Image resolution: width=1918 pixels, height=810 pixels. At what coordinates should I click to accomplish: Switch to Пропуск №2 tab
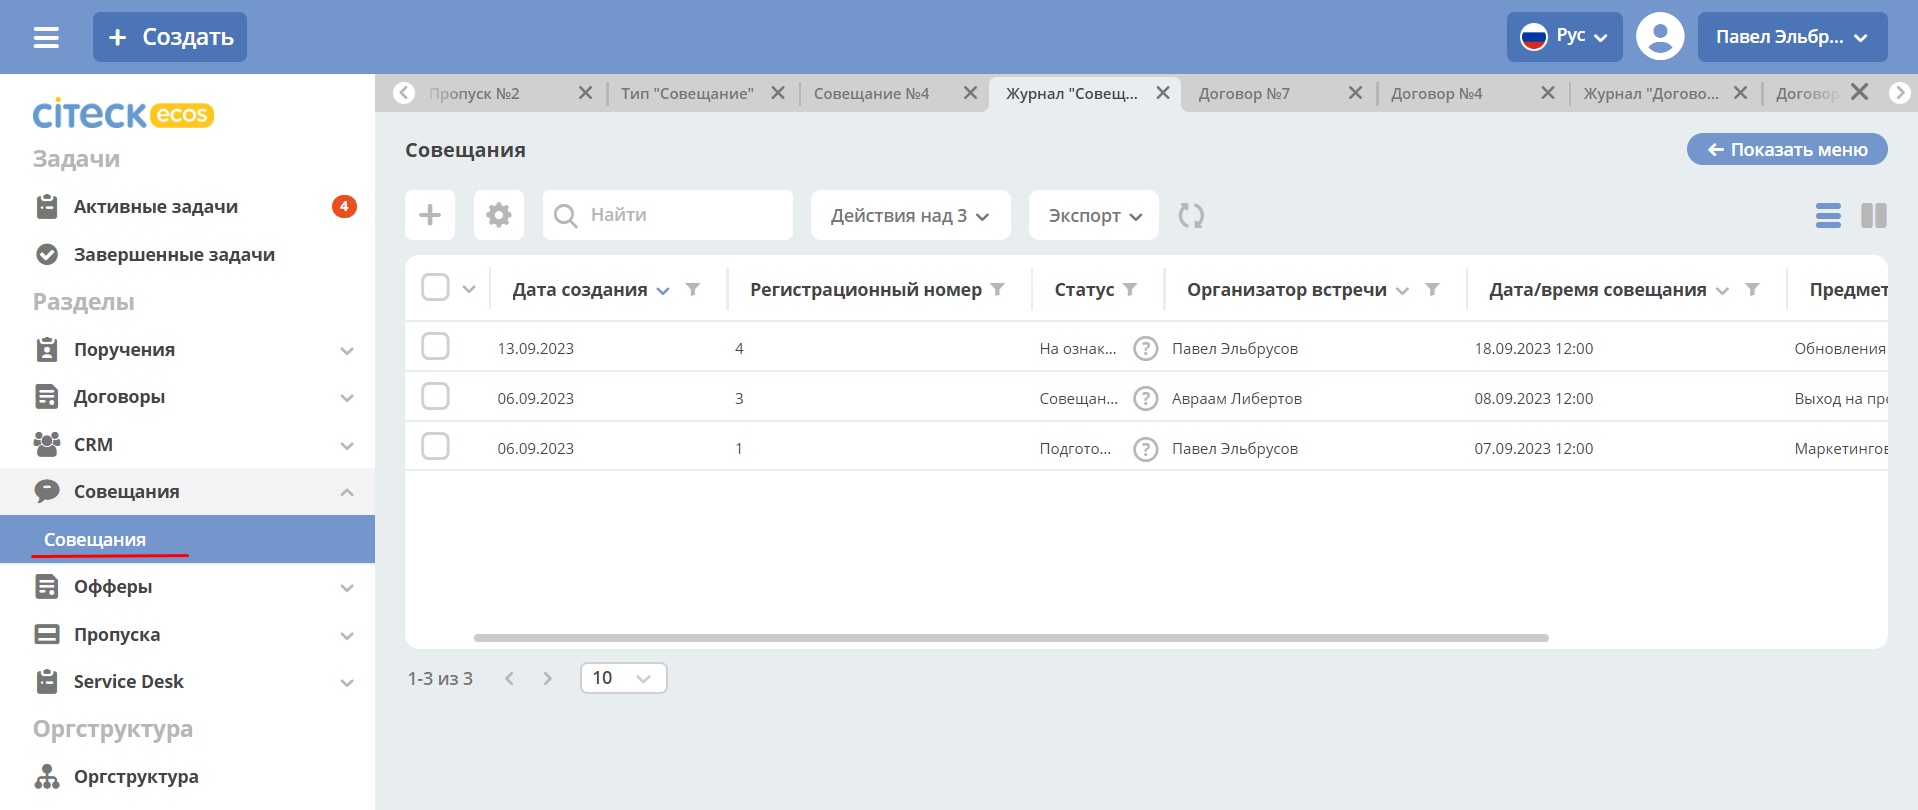474,94
